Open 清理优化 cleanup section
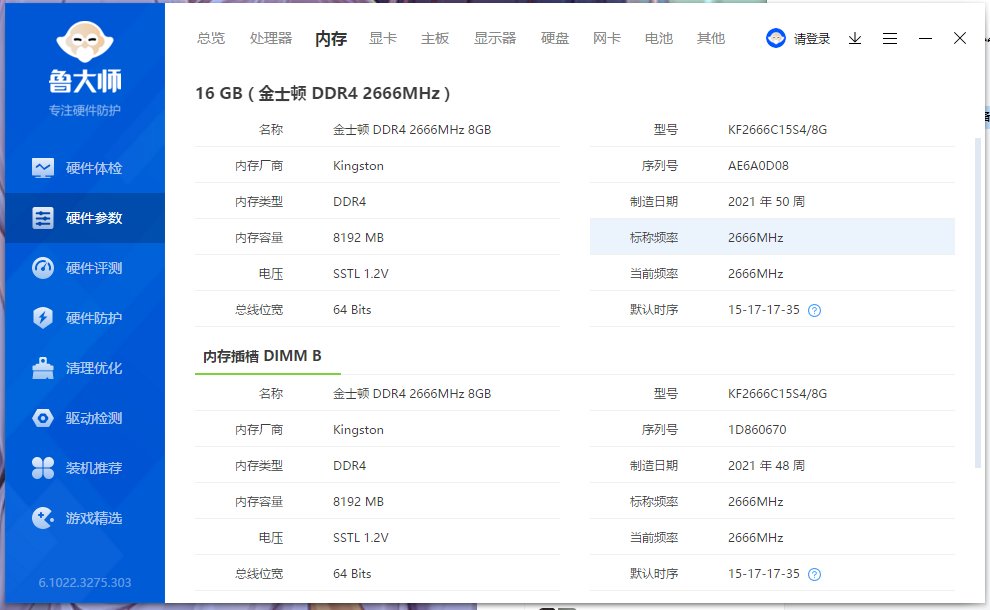This screenshot has height=610, width=990. (x=85, y=368)
